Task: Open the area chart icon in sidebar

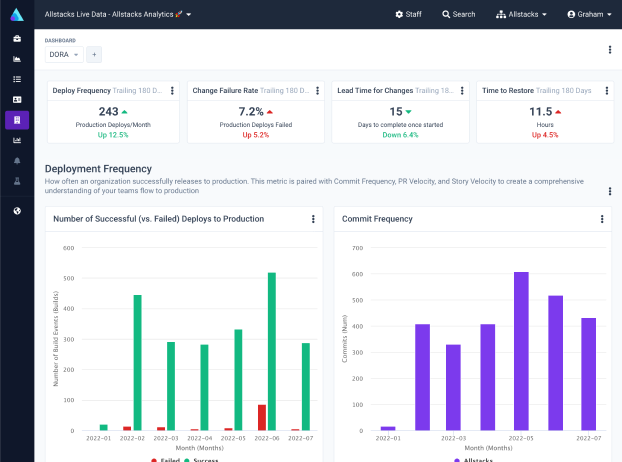Action: [x=17, y=58]
